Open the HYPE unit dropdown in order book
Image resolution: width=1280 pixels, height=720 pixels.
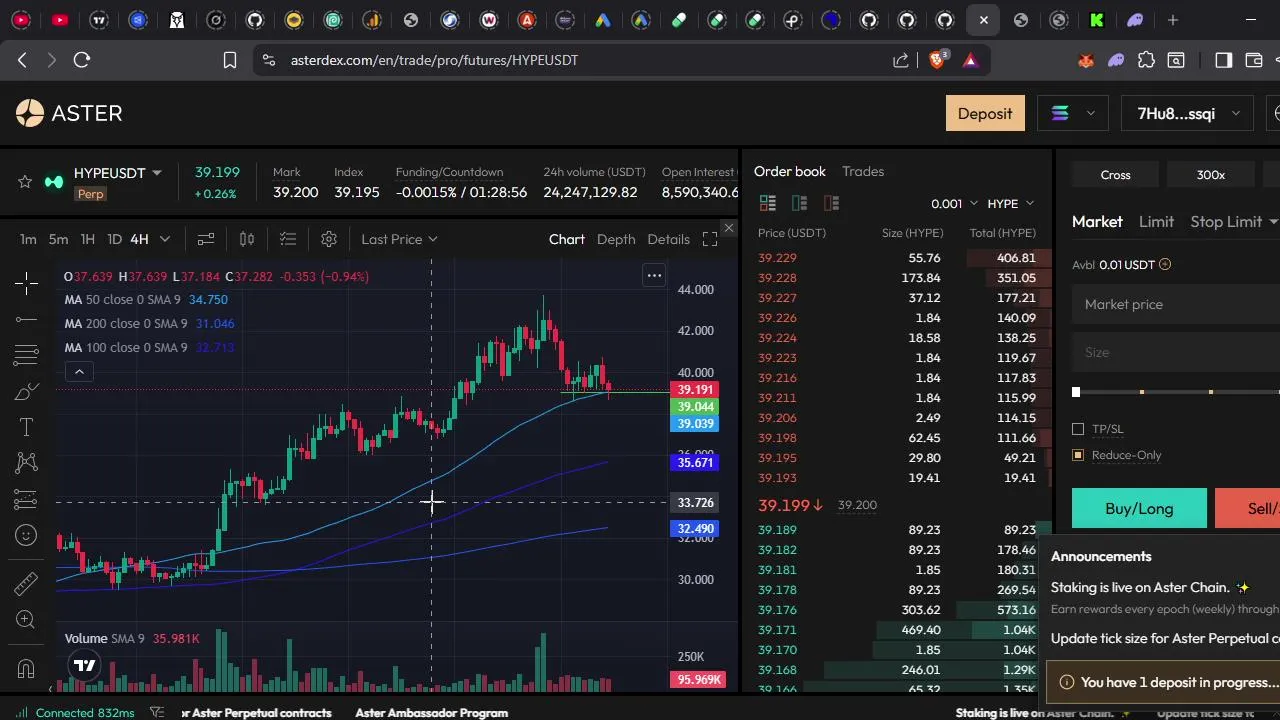point(1010,203)
